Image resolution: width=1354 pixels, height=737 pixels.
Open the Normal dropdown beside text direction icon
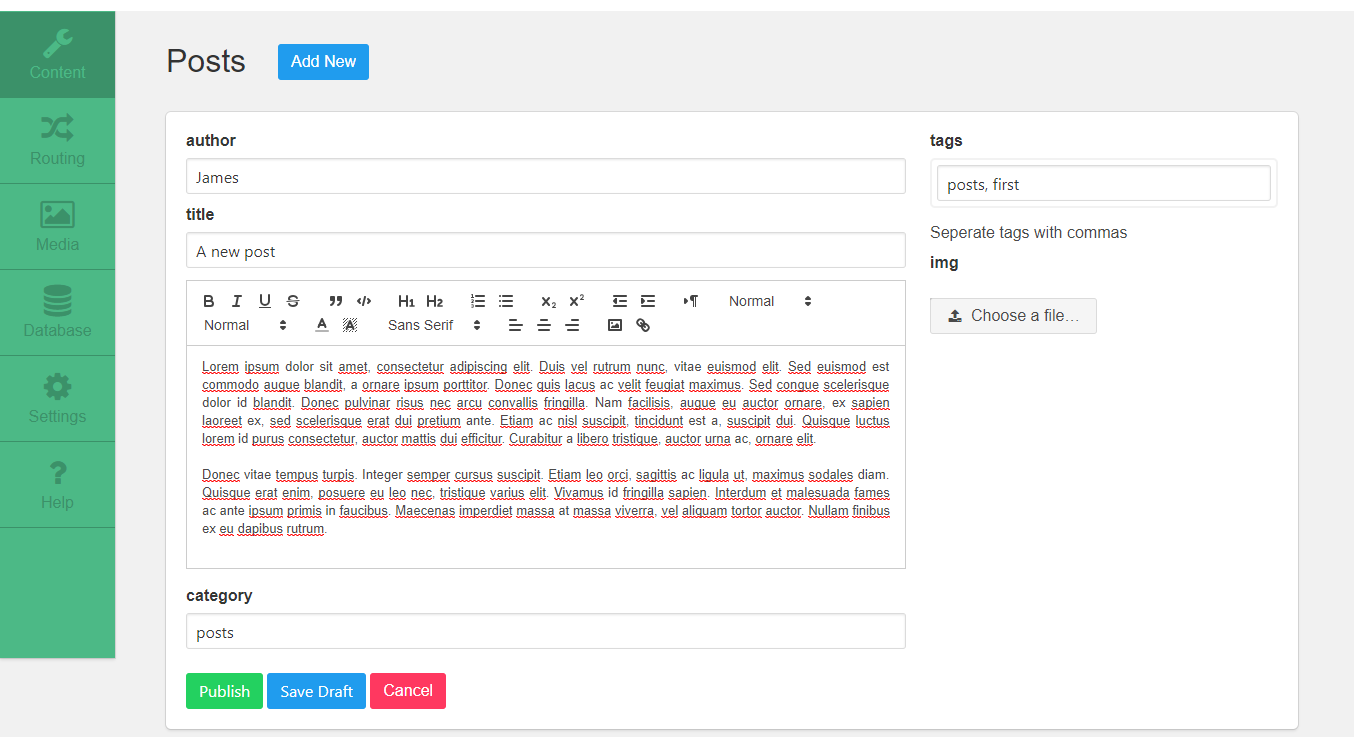[769, 301]
